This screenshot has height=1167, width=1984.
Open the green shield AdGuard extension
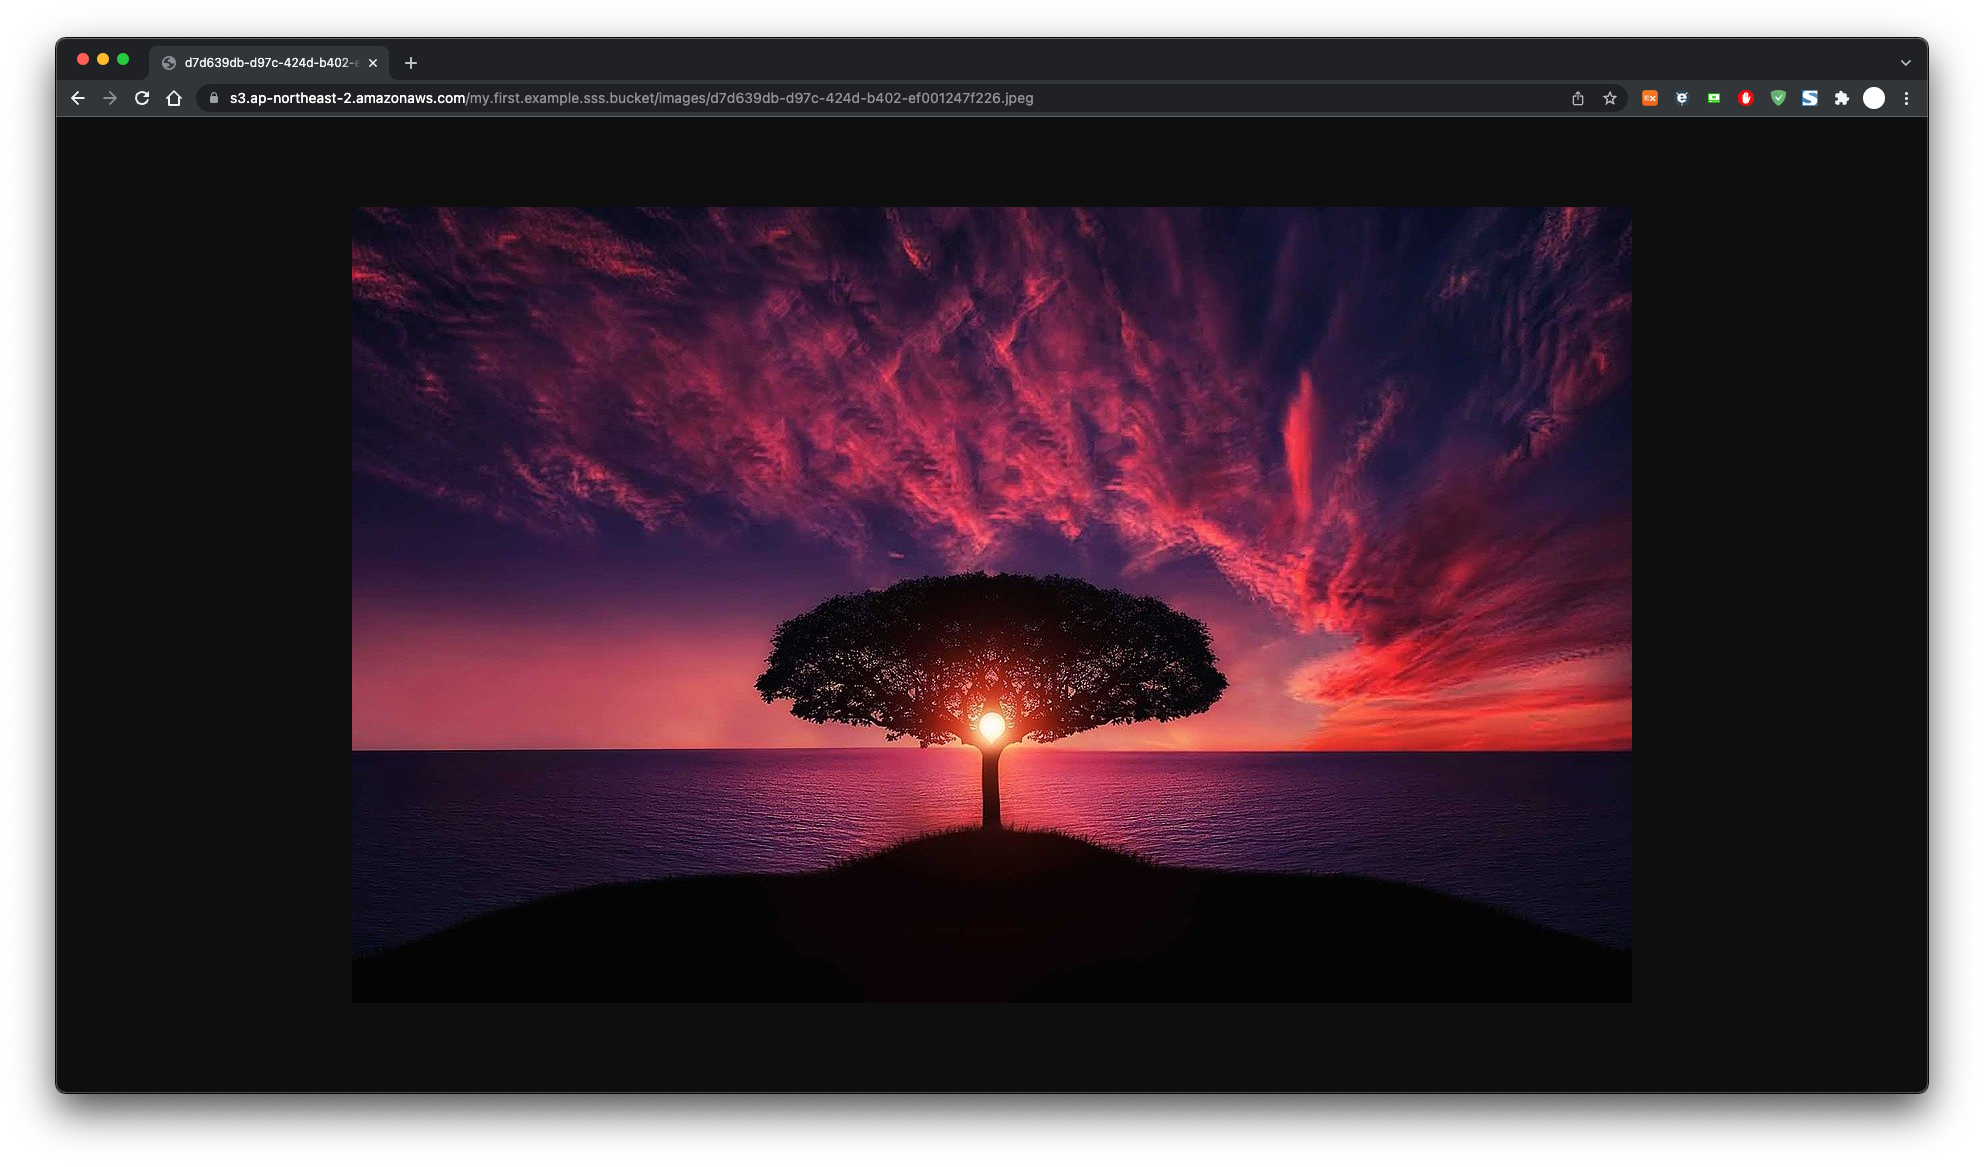click(1778, 98)
